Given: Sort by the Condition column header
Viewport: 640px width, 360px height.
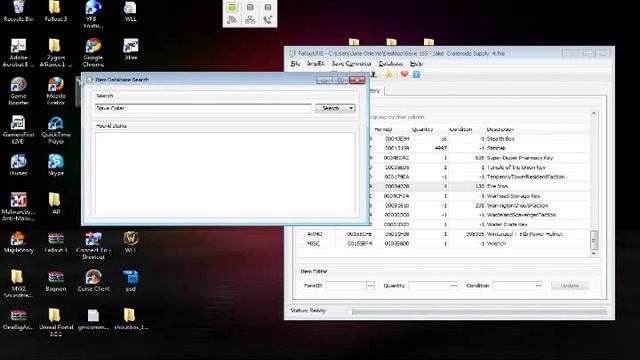Looking at the screenshot, I should tap(460, 129).
